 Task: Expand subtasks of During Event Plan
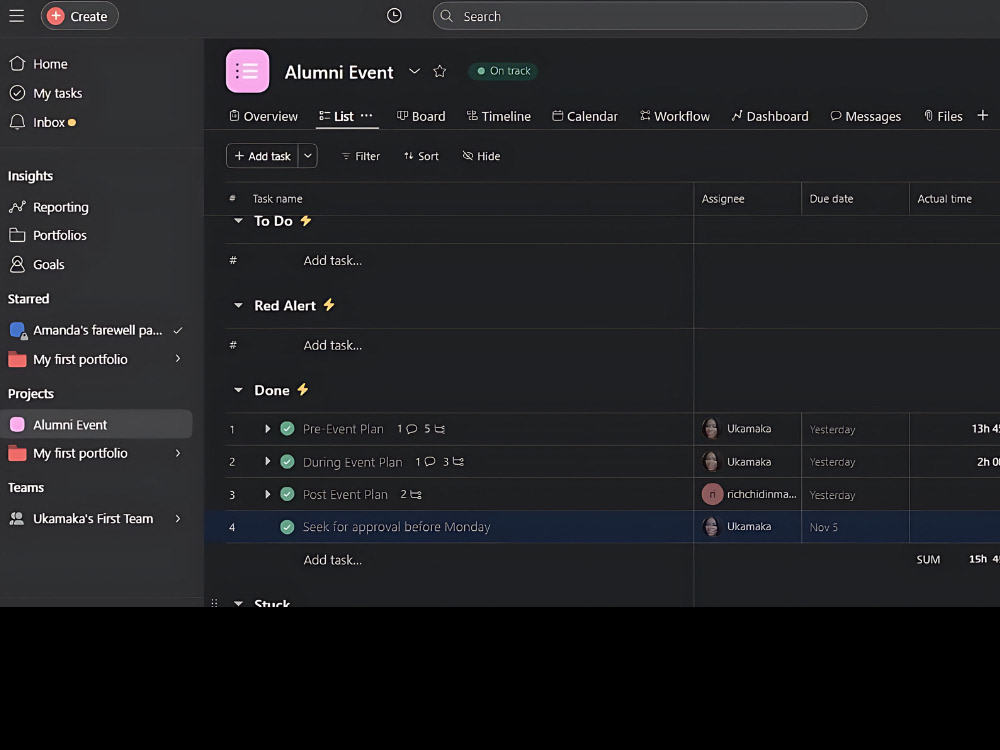[x=268, y=461]
